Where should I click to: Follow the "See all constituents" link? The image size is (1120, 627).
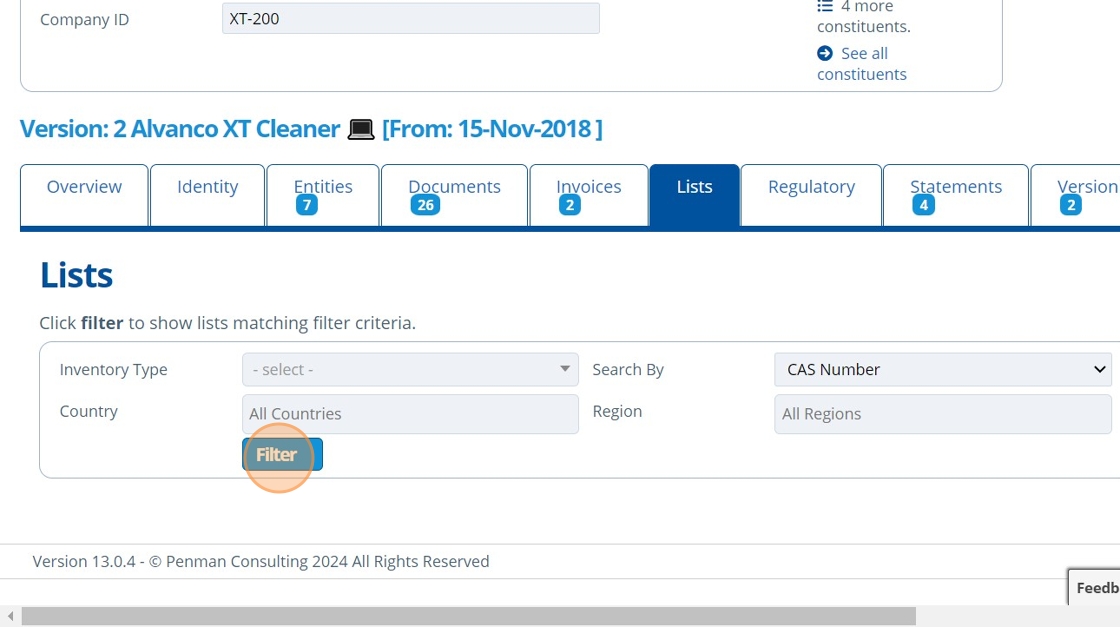click(x=862, y=64)
